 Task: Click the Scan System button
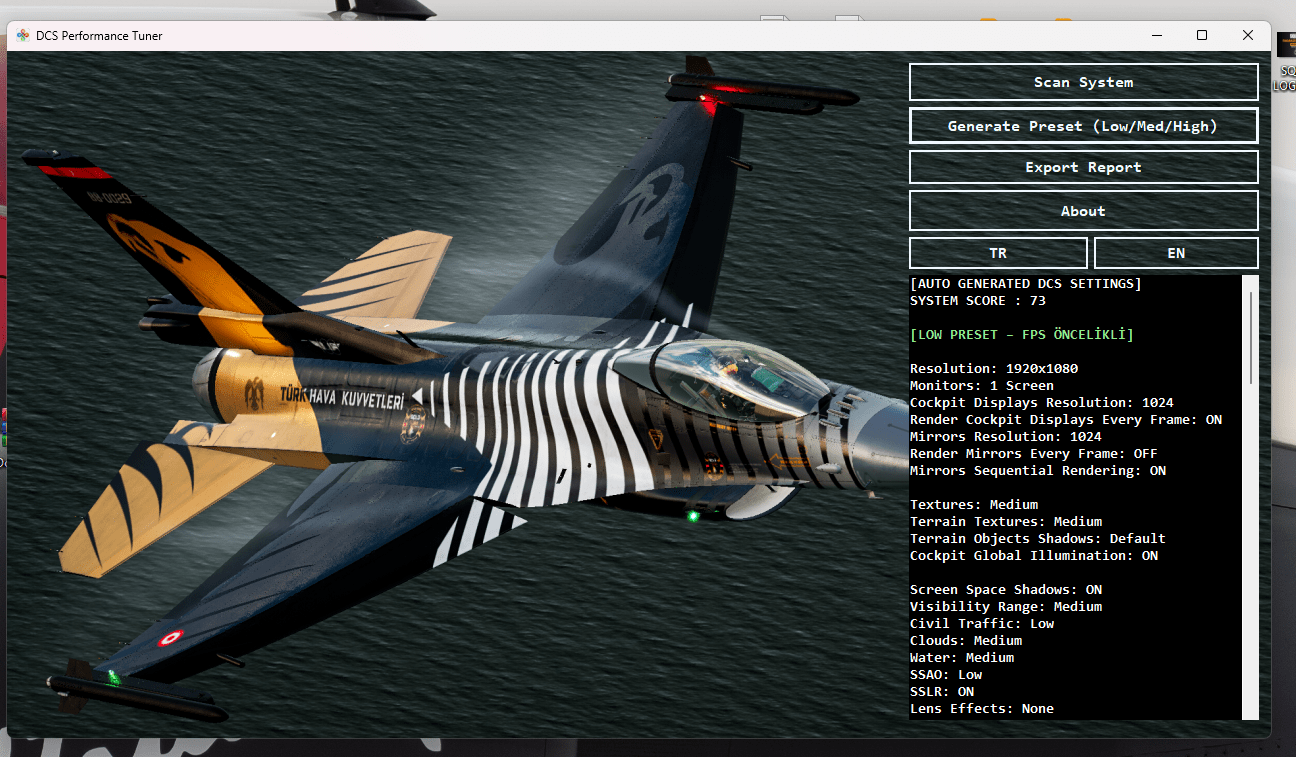pyautogui.click(x=1083, y=82)
